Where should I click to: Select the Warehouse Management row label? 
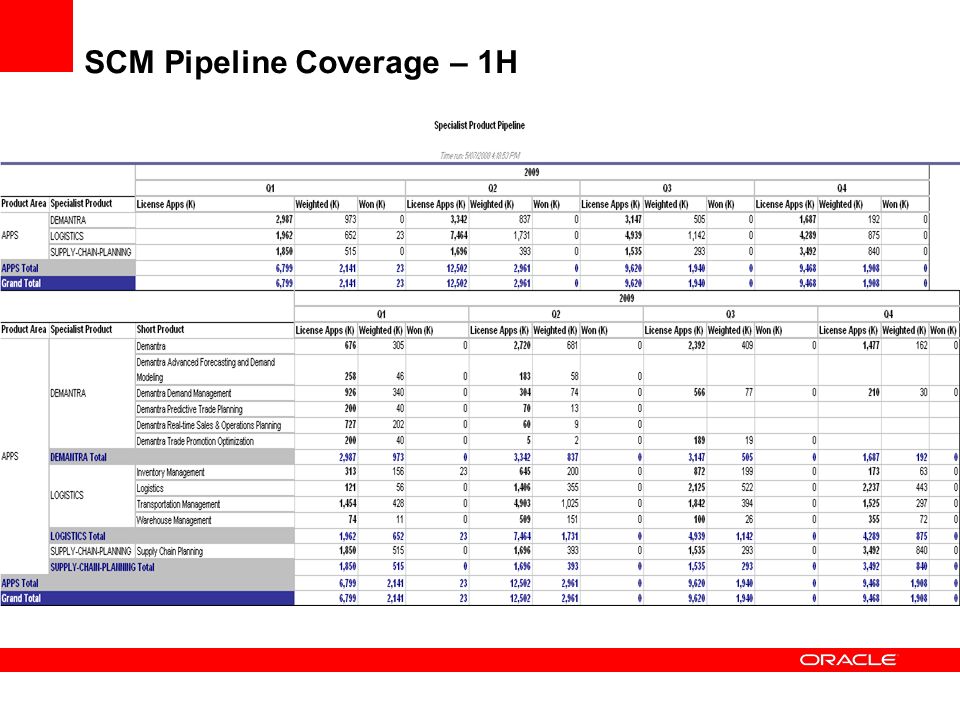[174, 520]
